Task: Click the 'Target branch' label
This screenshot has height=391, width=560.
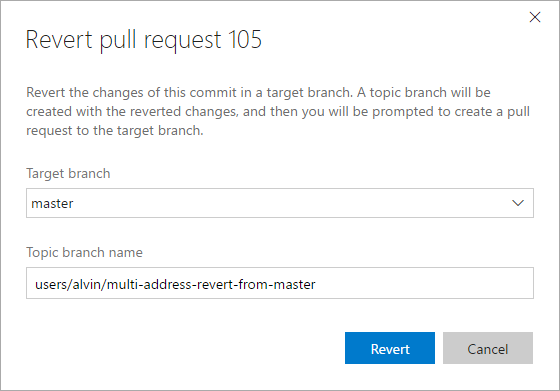Action: tap(68, 174)
